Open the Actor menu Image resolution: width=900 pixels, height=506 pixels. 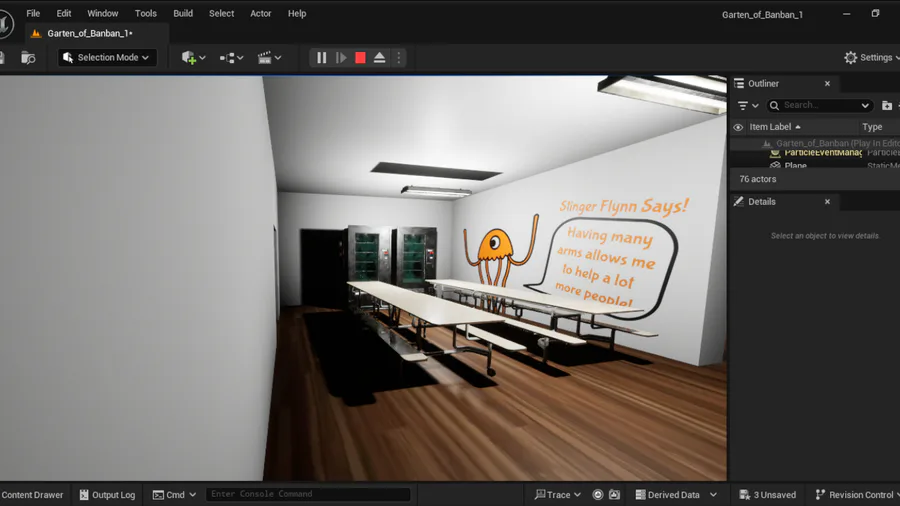pos(261,13)
